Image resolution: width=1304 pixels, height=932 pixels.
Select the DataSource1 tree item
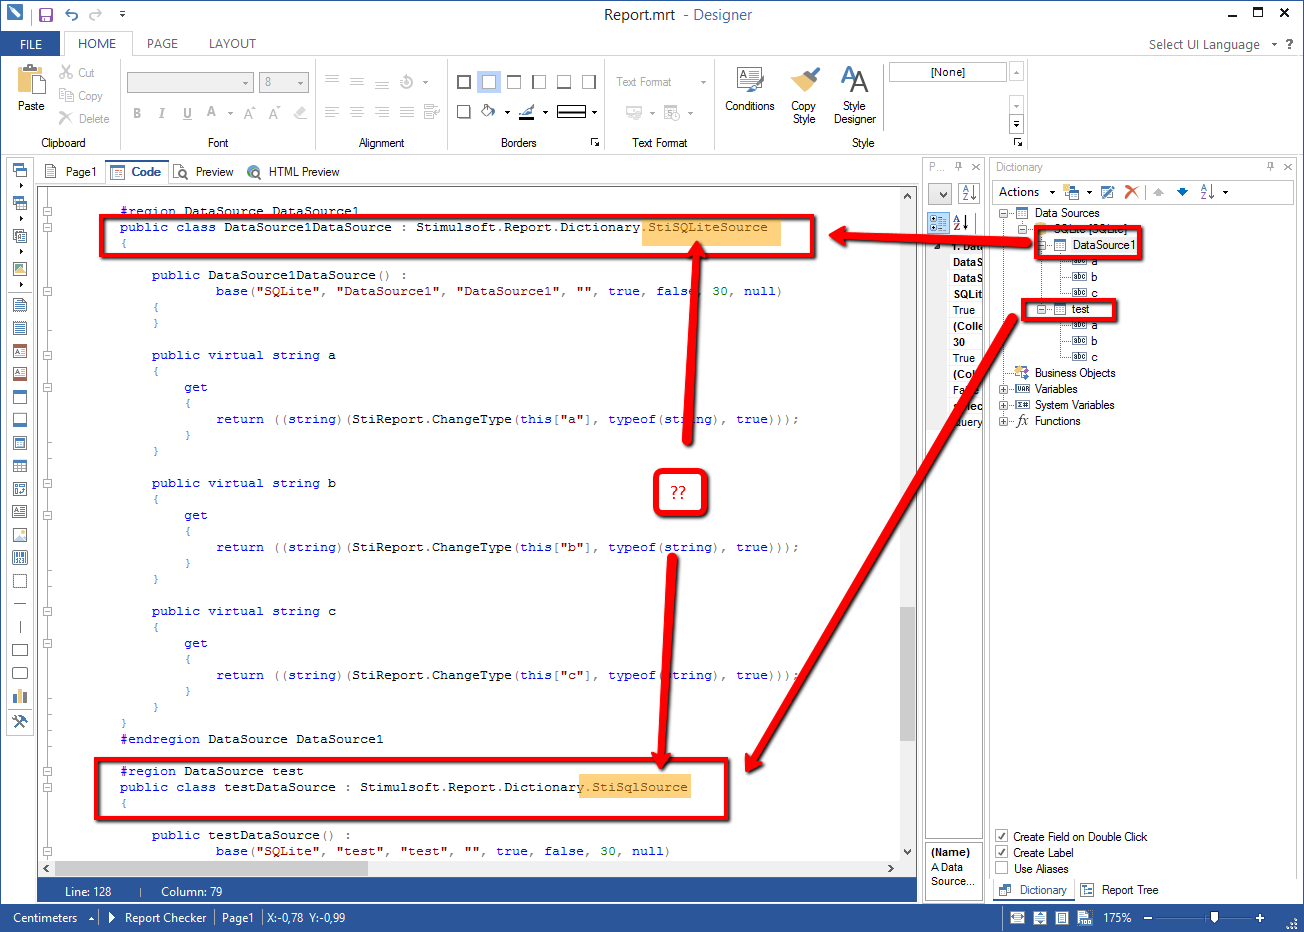pos(1104,245)
